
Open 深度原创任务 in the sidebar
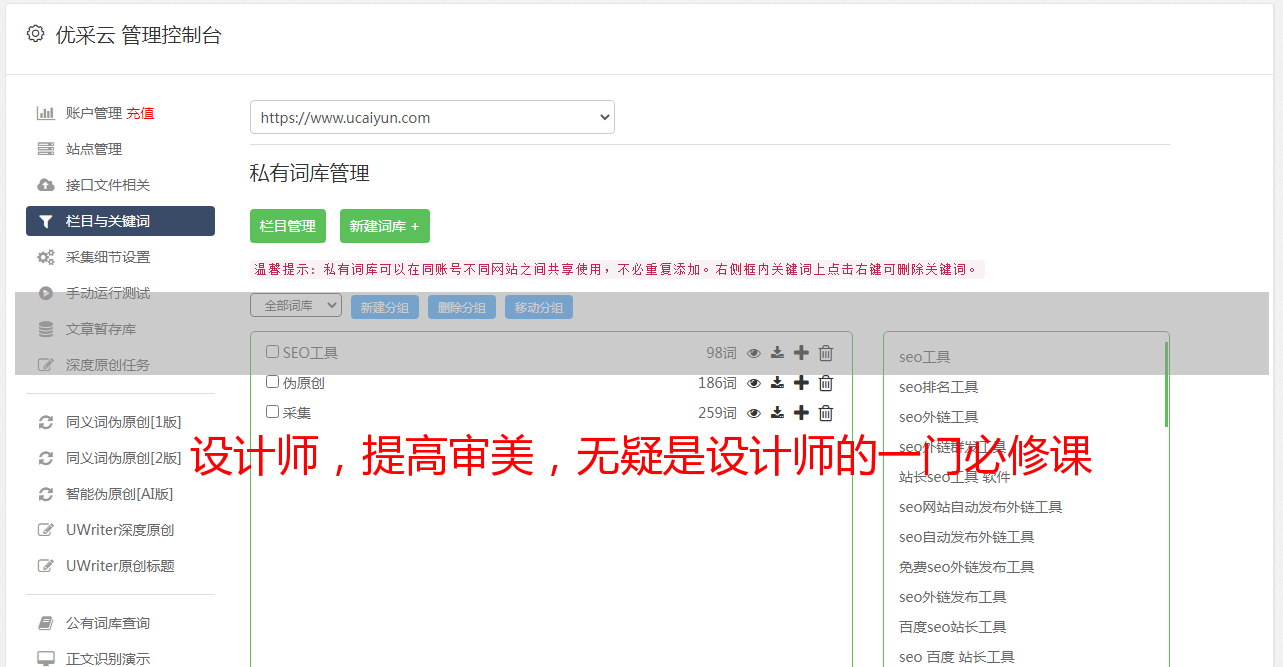point(108,365)
